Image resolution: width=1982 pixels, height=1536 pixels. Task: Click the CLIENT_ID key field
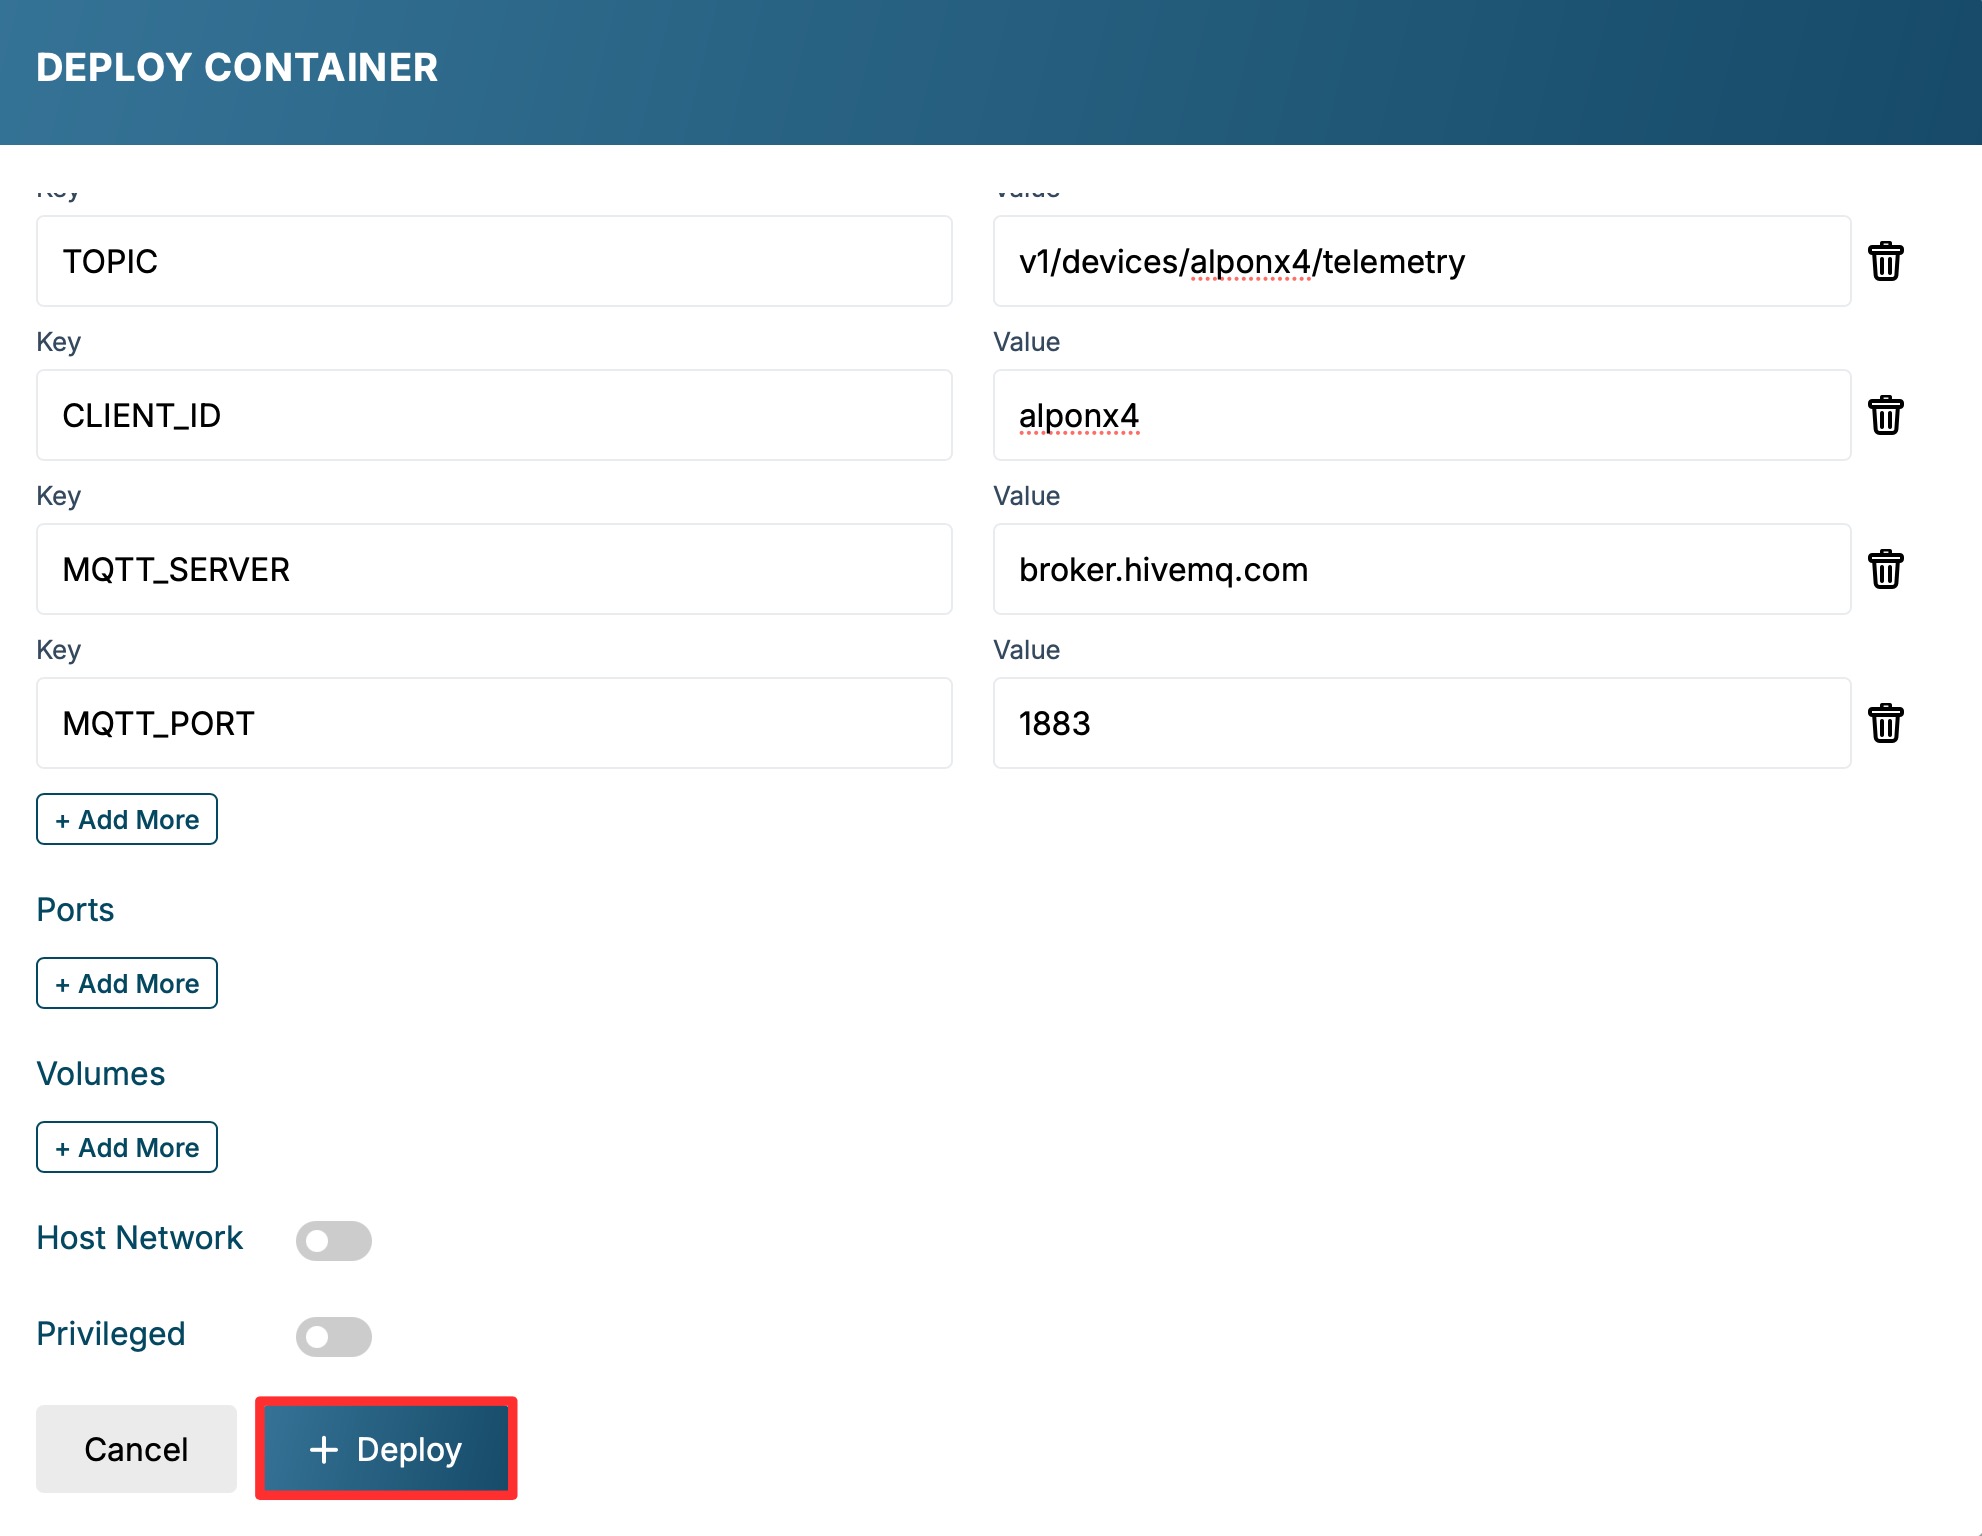pos(493,415)
